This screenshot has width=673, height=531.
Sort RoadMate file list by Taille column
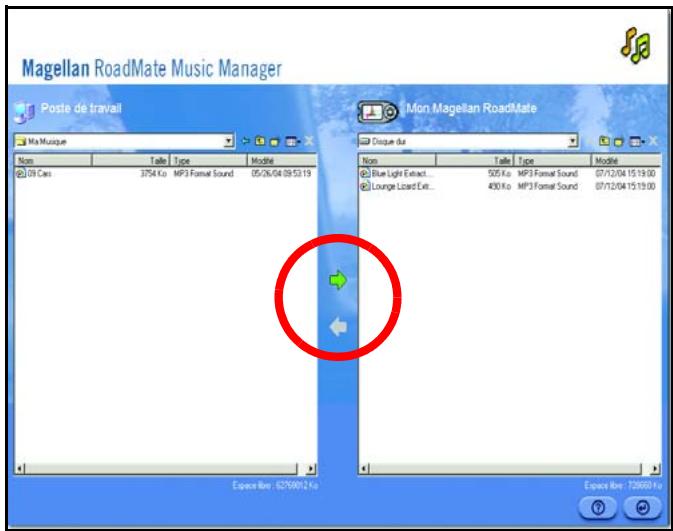tap(475, 161)
